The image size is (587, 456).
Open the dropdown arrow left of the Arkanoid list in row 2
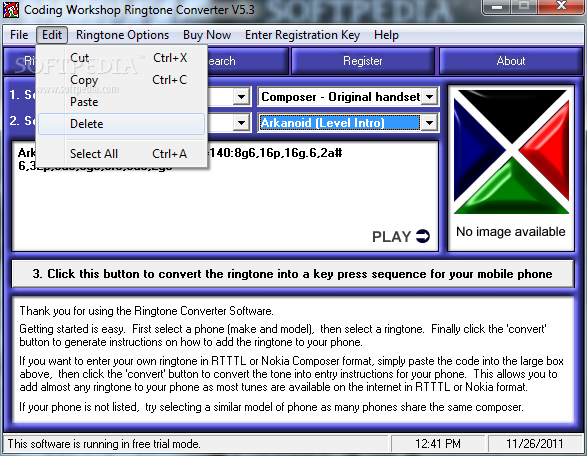click(241, 123)
